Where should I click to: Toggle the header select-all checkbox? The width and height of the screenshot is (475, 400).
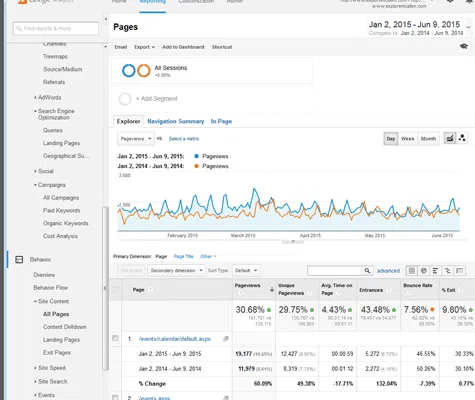click(x=115, y=289)
